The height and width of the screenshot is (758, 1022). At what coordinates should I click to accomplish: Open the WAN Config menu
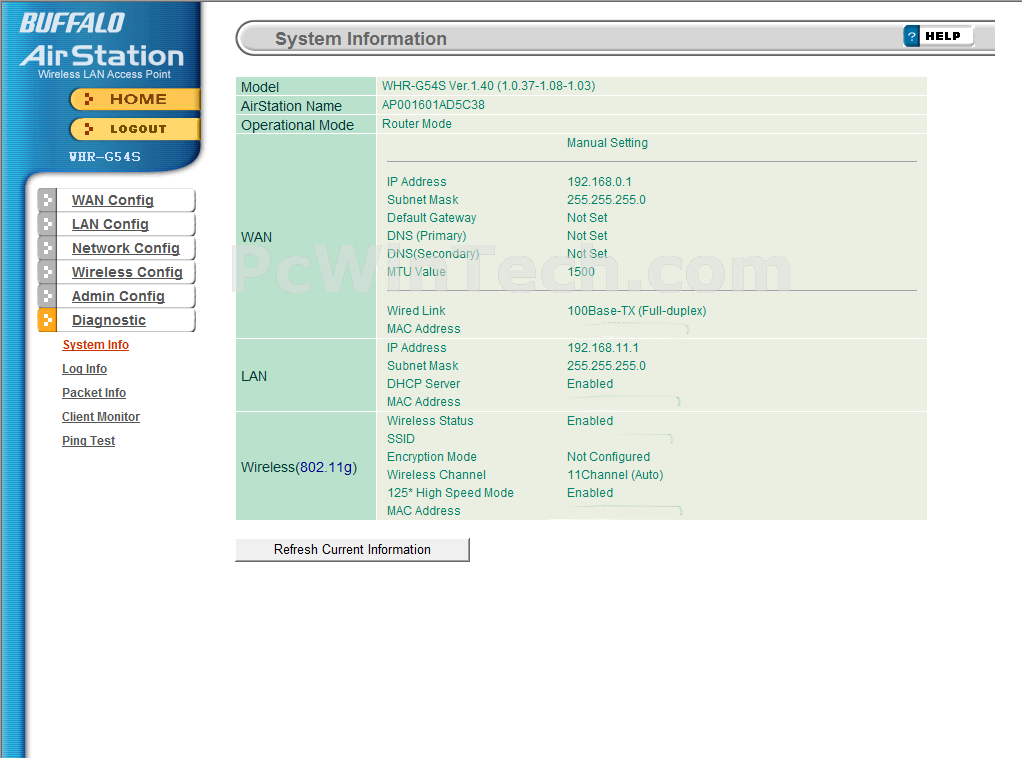point(113,200)
